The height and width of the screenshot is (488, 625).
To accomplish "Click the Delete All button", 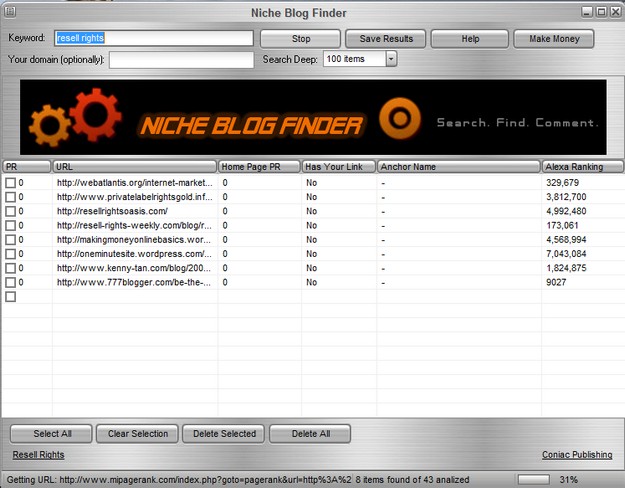I will 311,434.
